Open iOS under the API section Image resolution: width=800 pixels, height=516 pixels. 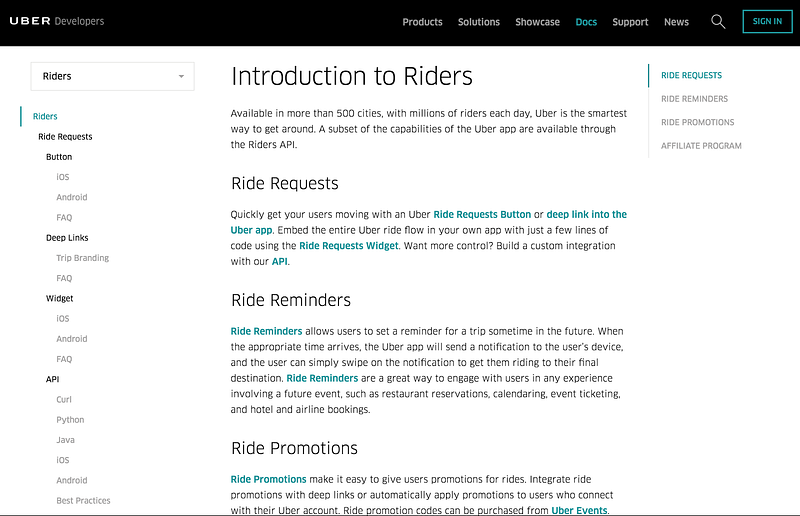(63, 460)
